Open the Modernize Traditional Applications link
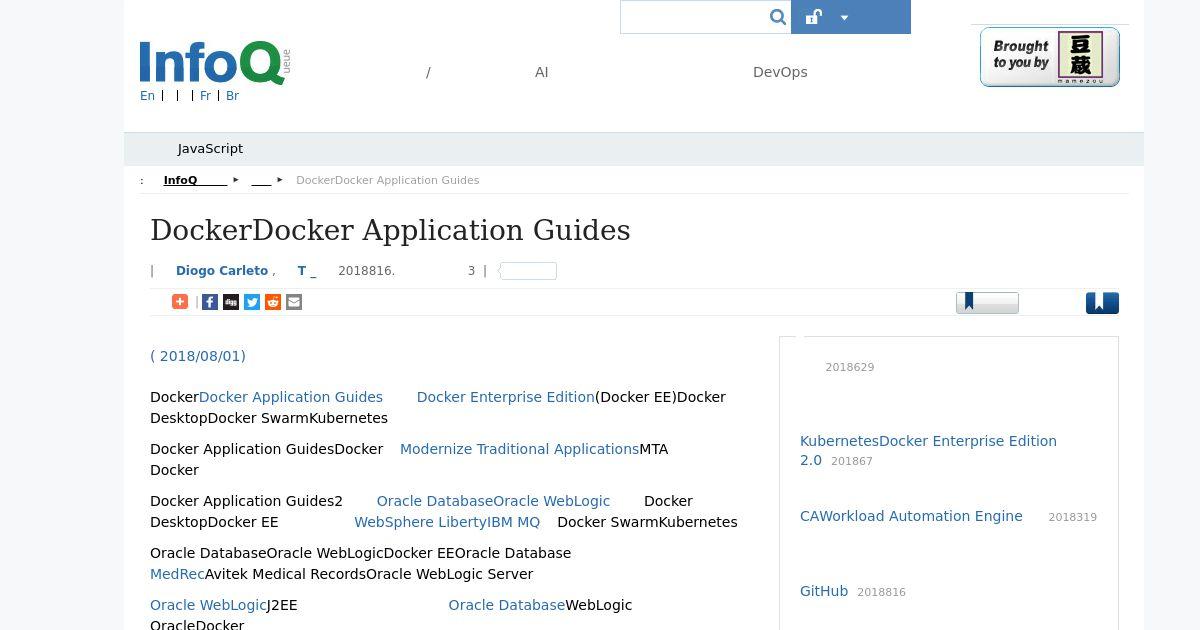 click(x=519, y=449)
